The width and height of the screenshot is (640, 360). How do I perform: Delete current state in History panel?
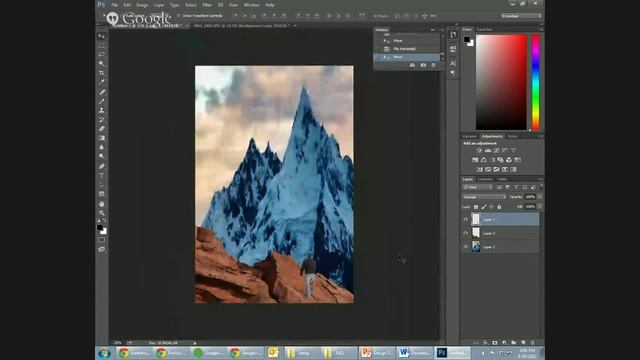433,65
